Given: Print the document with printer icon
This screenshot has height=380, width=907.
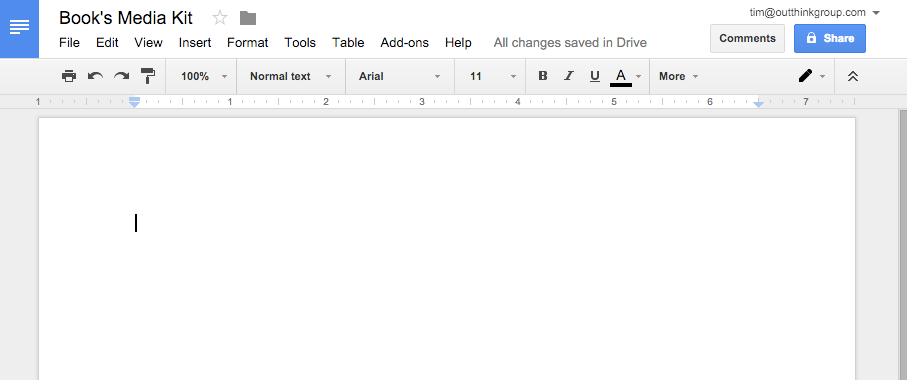Looking at the screenshot, I should pyautogui.click(x=69, y=76).
